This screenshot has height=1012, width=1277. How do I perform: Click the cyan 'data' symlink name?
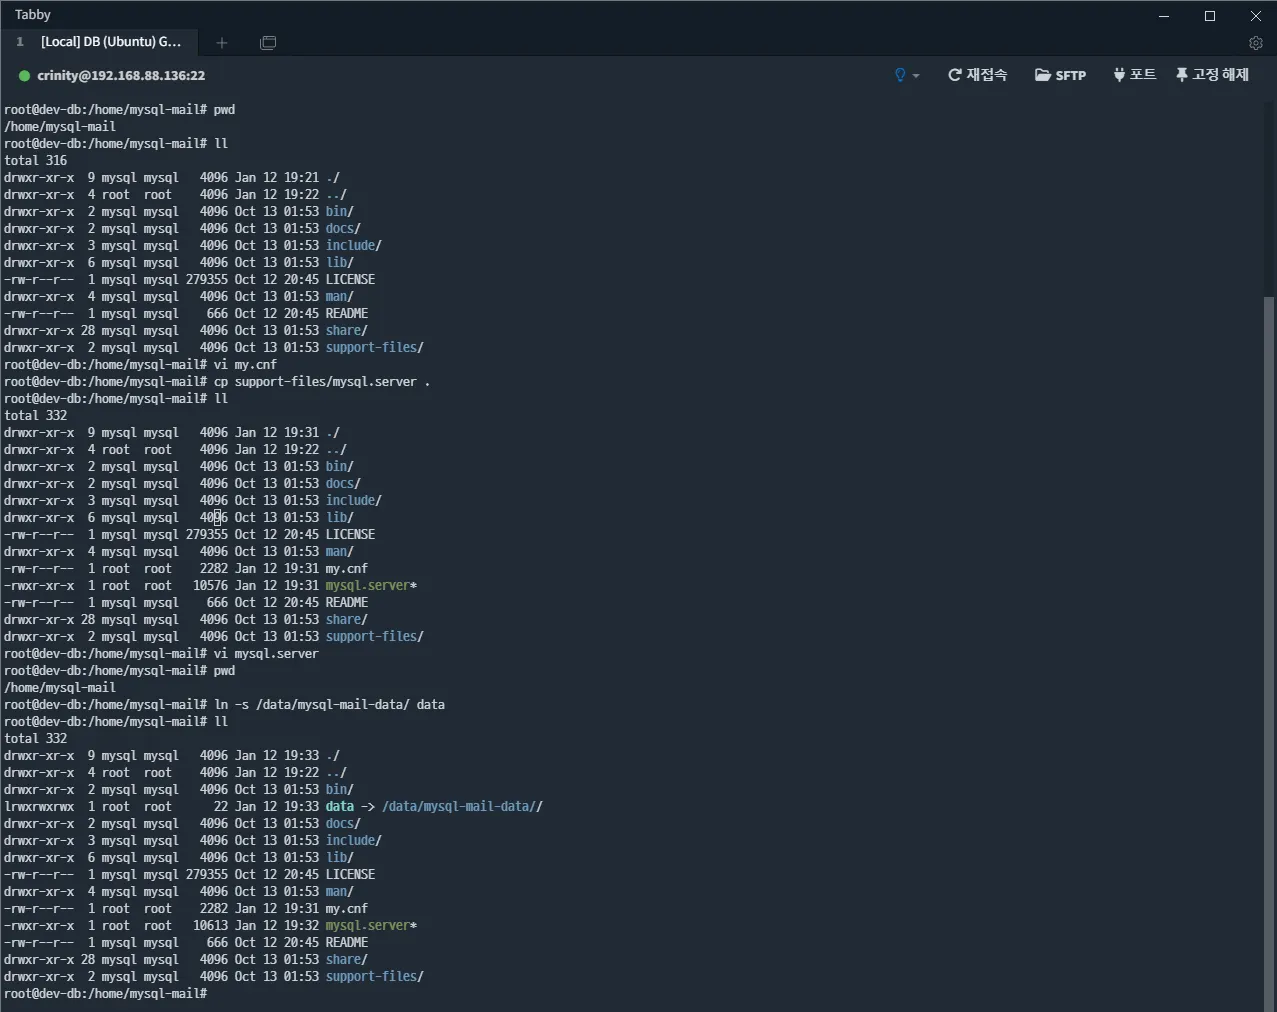point(340,806)
